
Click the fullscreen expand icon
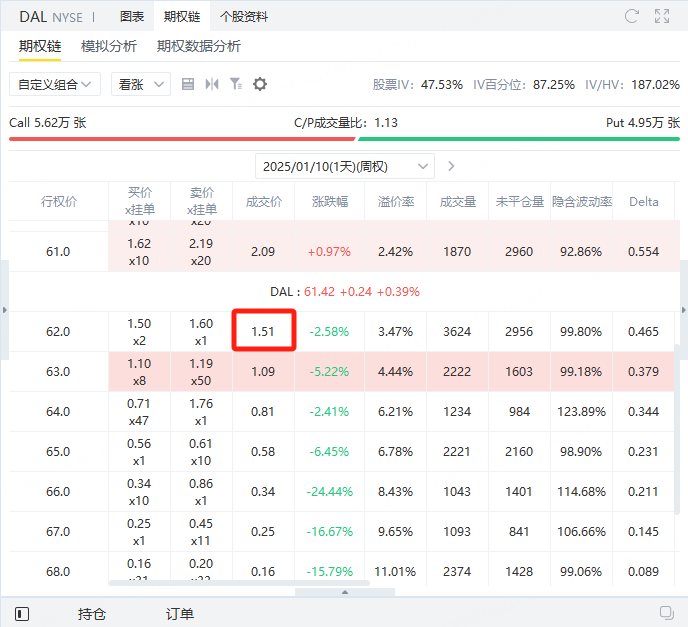tap(662, 16)
